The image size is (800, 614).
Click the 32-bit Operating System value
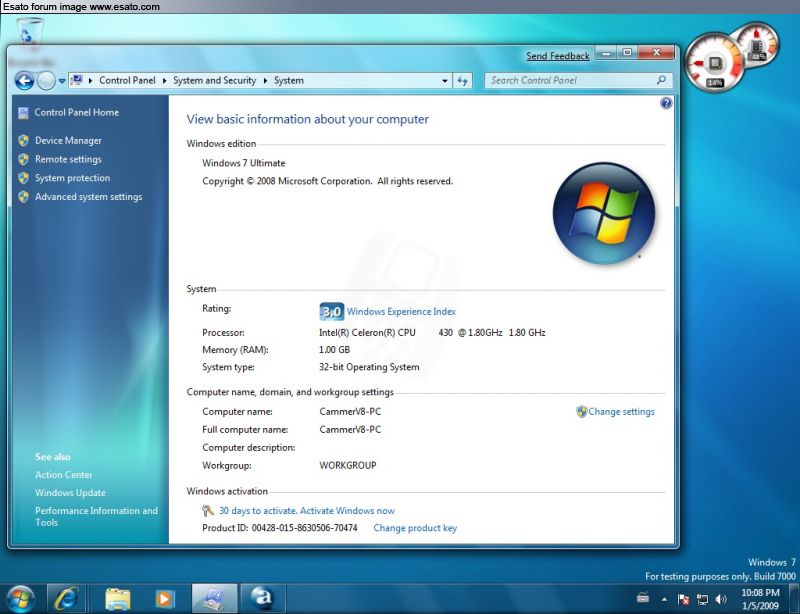coord(369,367)
